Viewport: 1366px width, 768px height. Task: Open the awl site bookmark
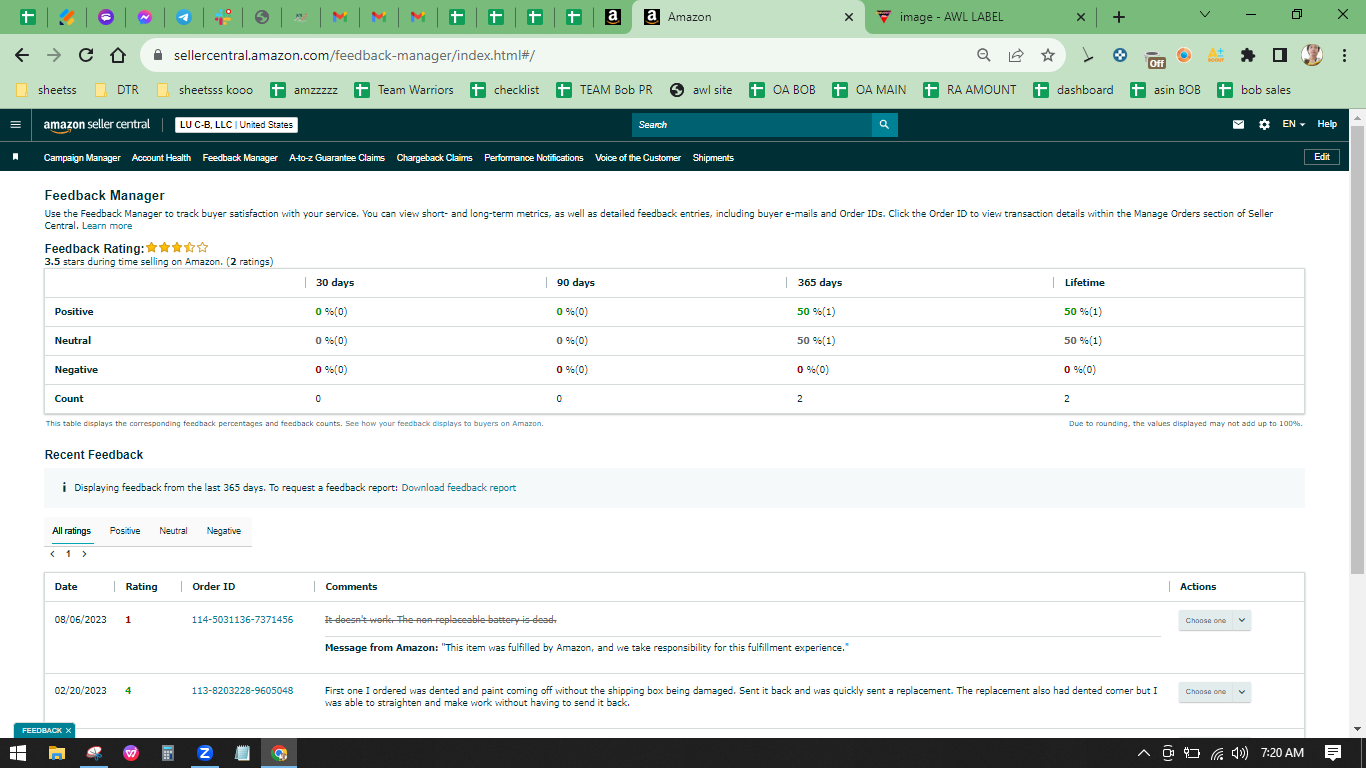click(x=702, y=90)
